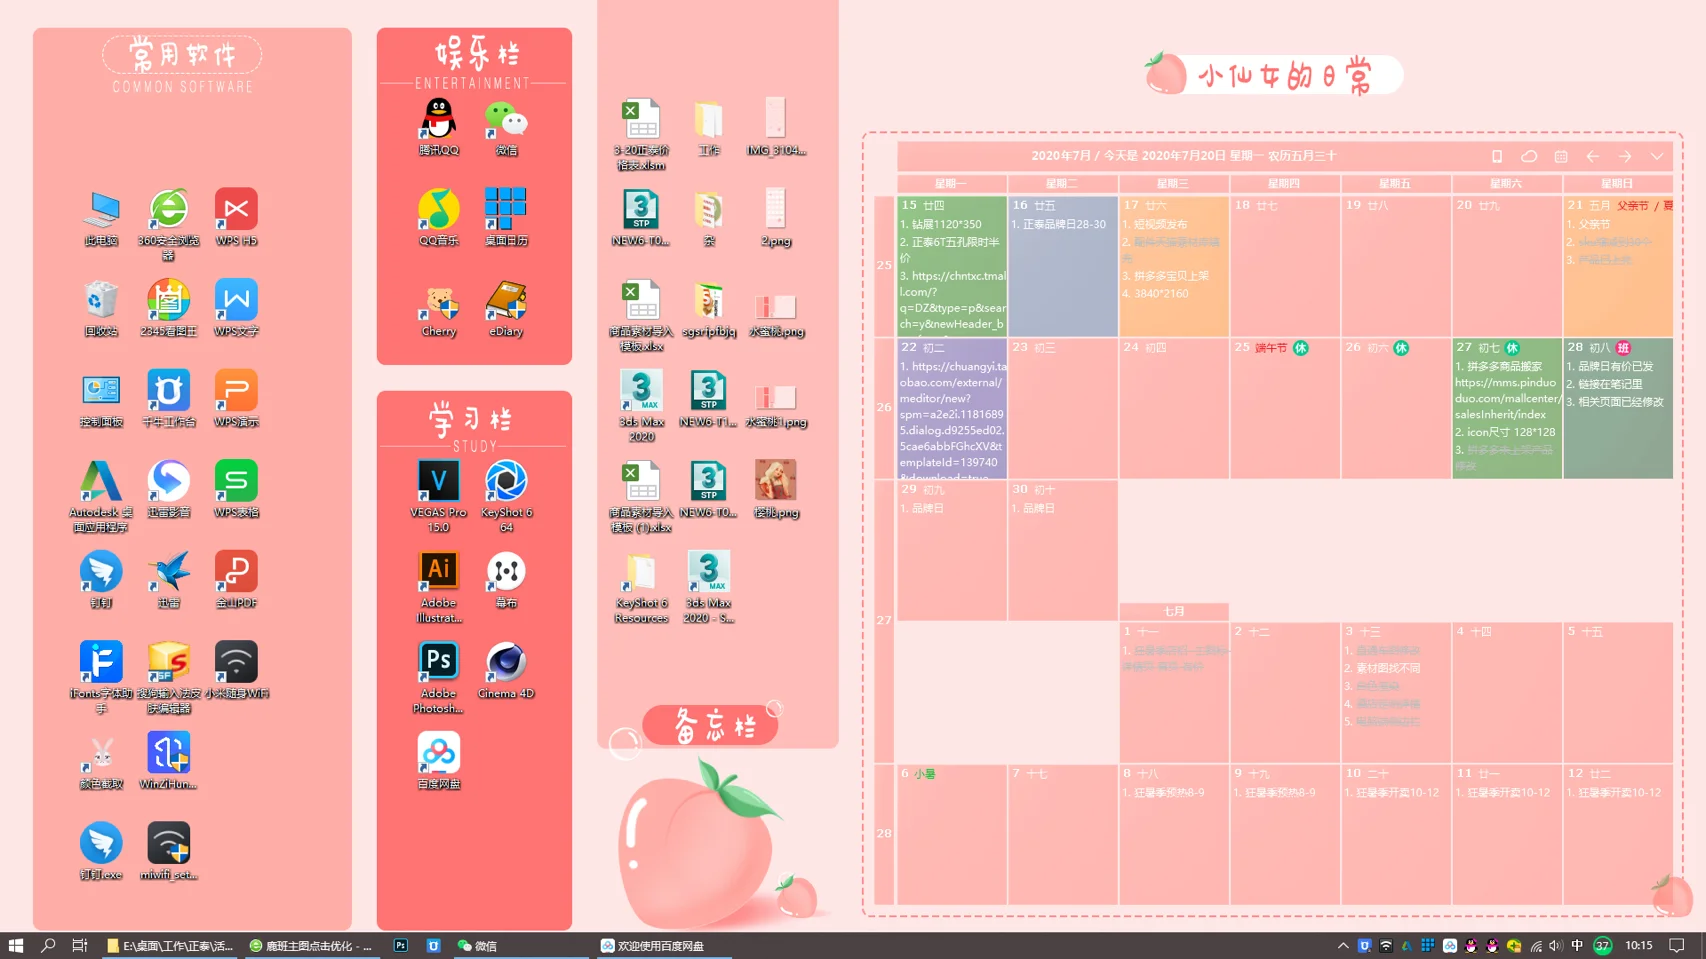Select the calendar cell for day 28 初八
The image size is (1706, 959).
coord(1618,408)
